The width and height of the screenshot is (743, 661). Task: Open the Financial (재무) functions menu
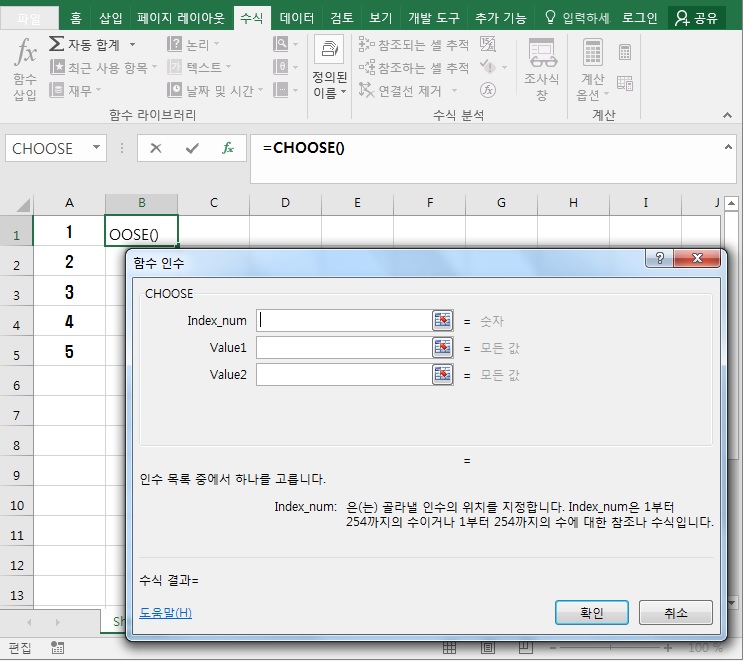click(x=75, y=90)
